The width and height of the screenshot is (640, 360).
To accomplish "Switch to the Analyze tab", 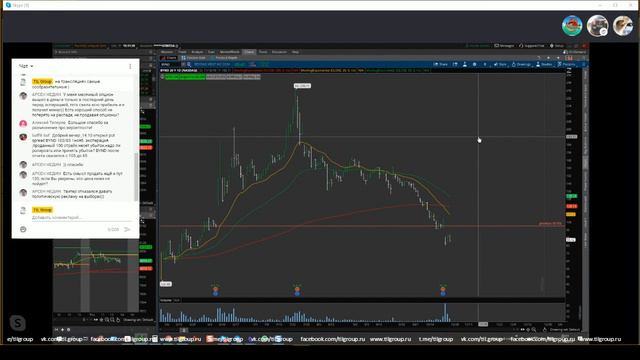I will pyautogui.click(x=197, y=52).
